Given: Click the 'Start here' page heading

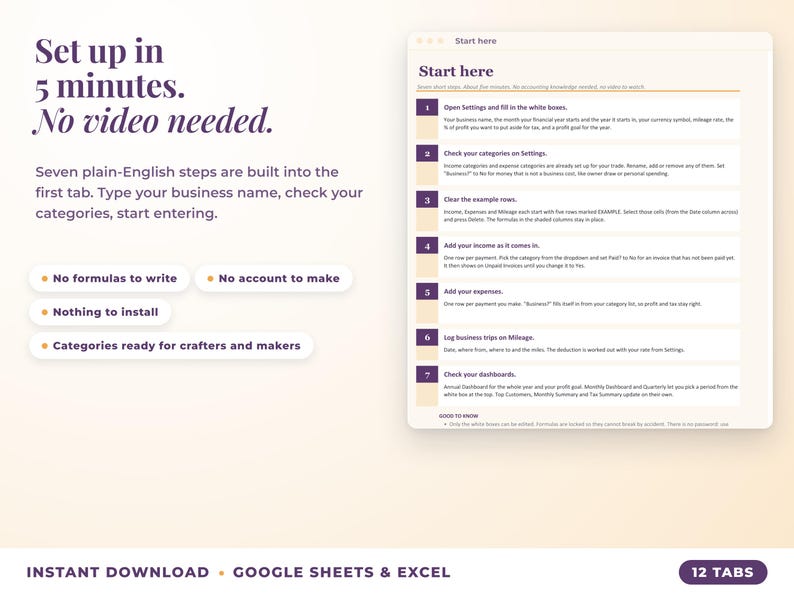Looking at the screenshot, I should (x=456, y=71).
